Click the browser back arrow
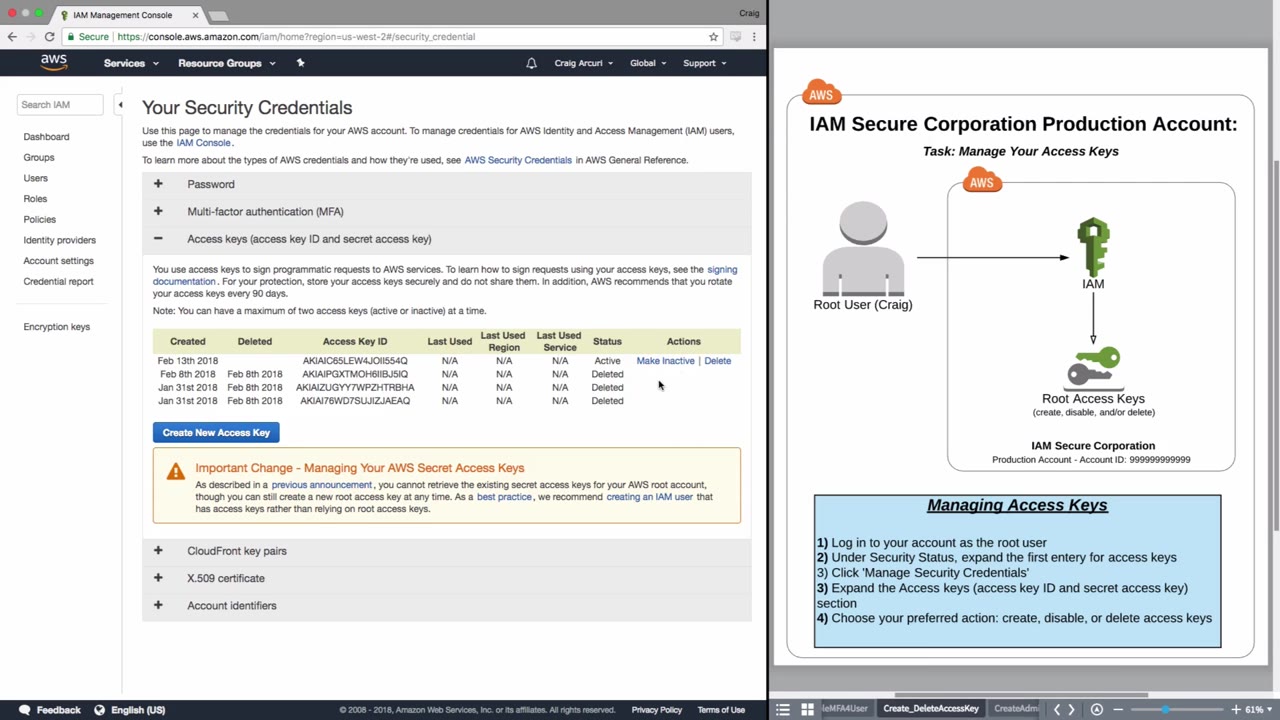The height and width of the screenshot is (720, 1280). 12,37
